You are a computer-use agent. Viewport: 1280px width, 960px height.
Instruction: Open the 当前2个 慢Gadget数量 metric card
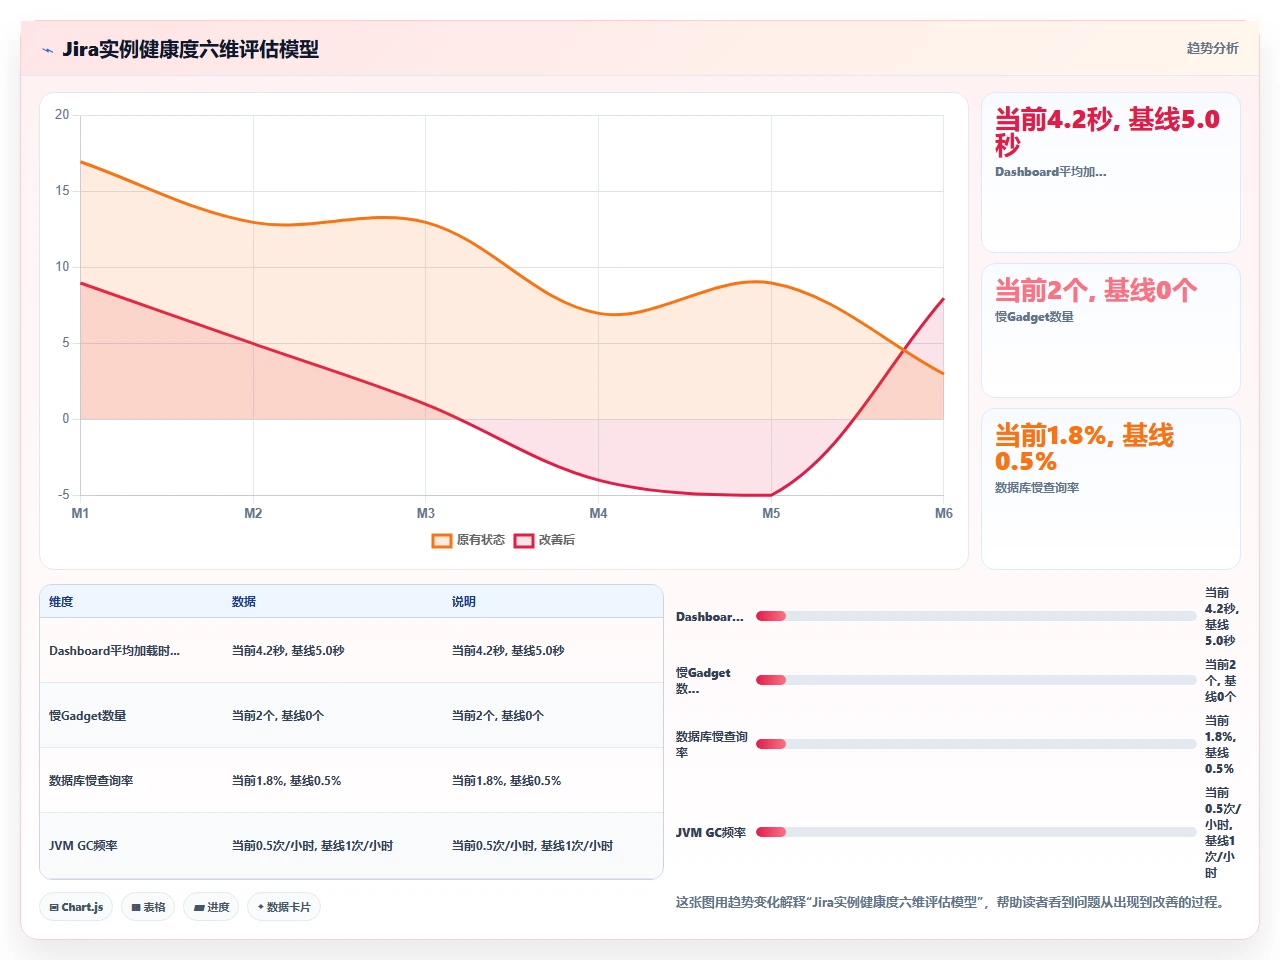pos(1111,331)
